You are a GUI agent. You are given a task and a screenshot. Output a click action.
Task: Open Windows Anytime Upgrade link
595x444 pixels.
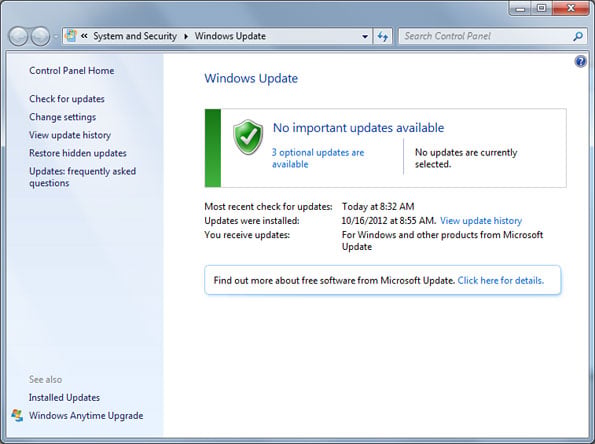click(86, 416)
